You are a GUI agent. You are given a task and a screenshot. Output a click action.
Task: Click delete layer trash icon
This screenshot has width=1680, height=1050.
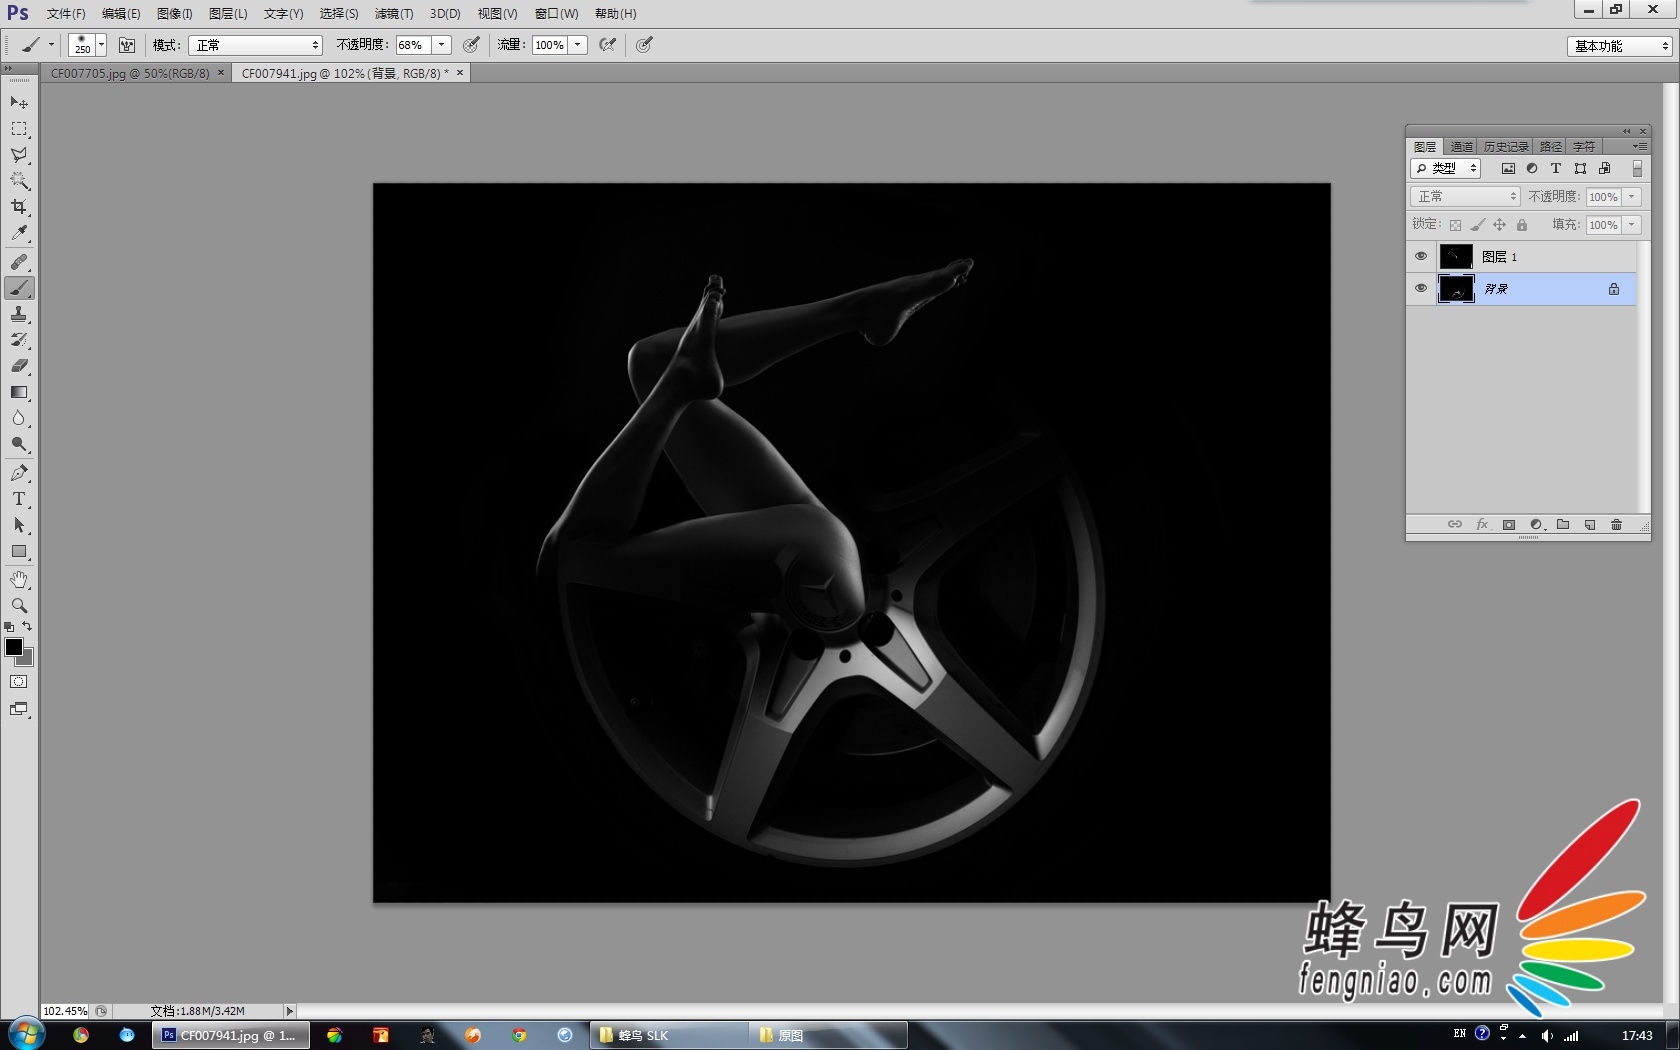tap(1616, 525)
